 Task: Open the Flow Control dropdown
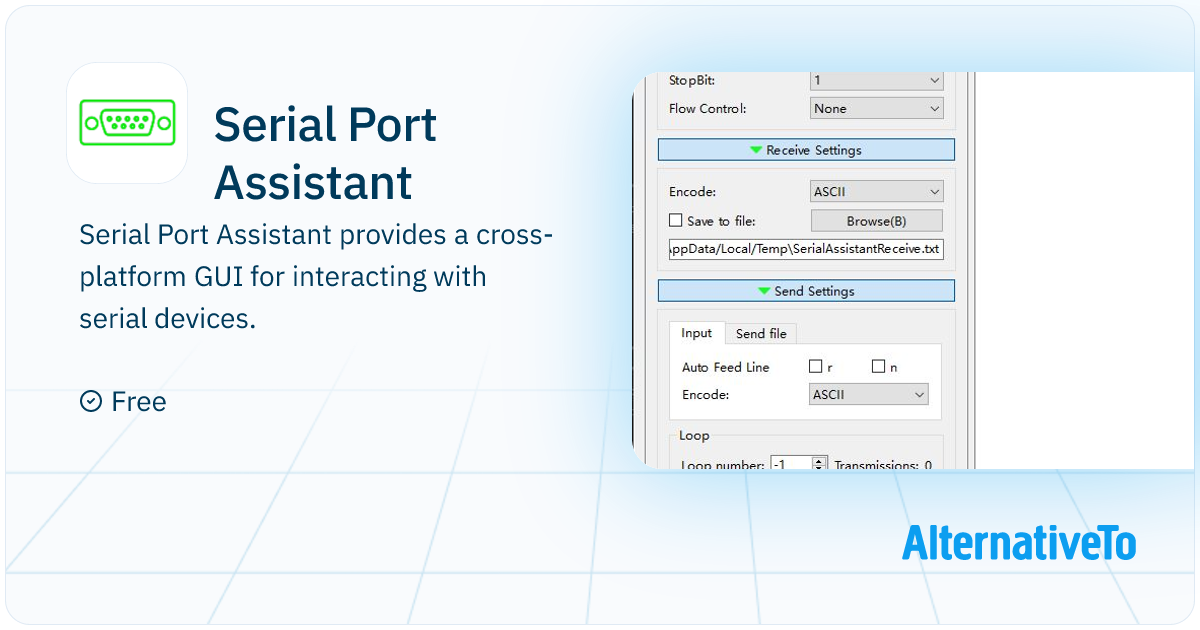tap(876, 108)
